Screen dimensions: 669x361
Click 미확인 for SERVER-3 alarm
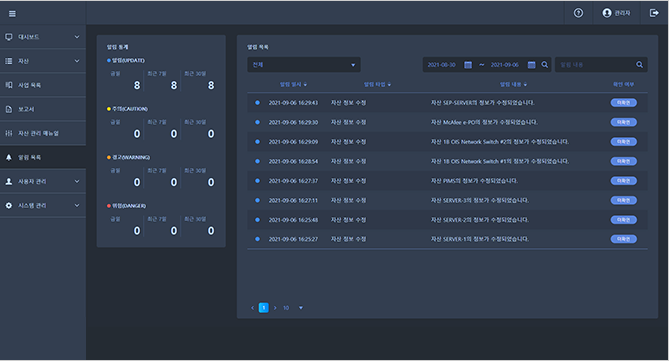click(x=624, y=200)
